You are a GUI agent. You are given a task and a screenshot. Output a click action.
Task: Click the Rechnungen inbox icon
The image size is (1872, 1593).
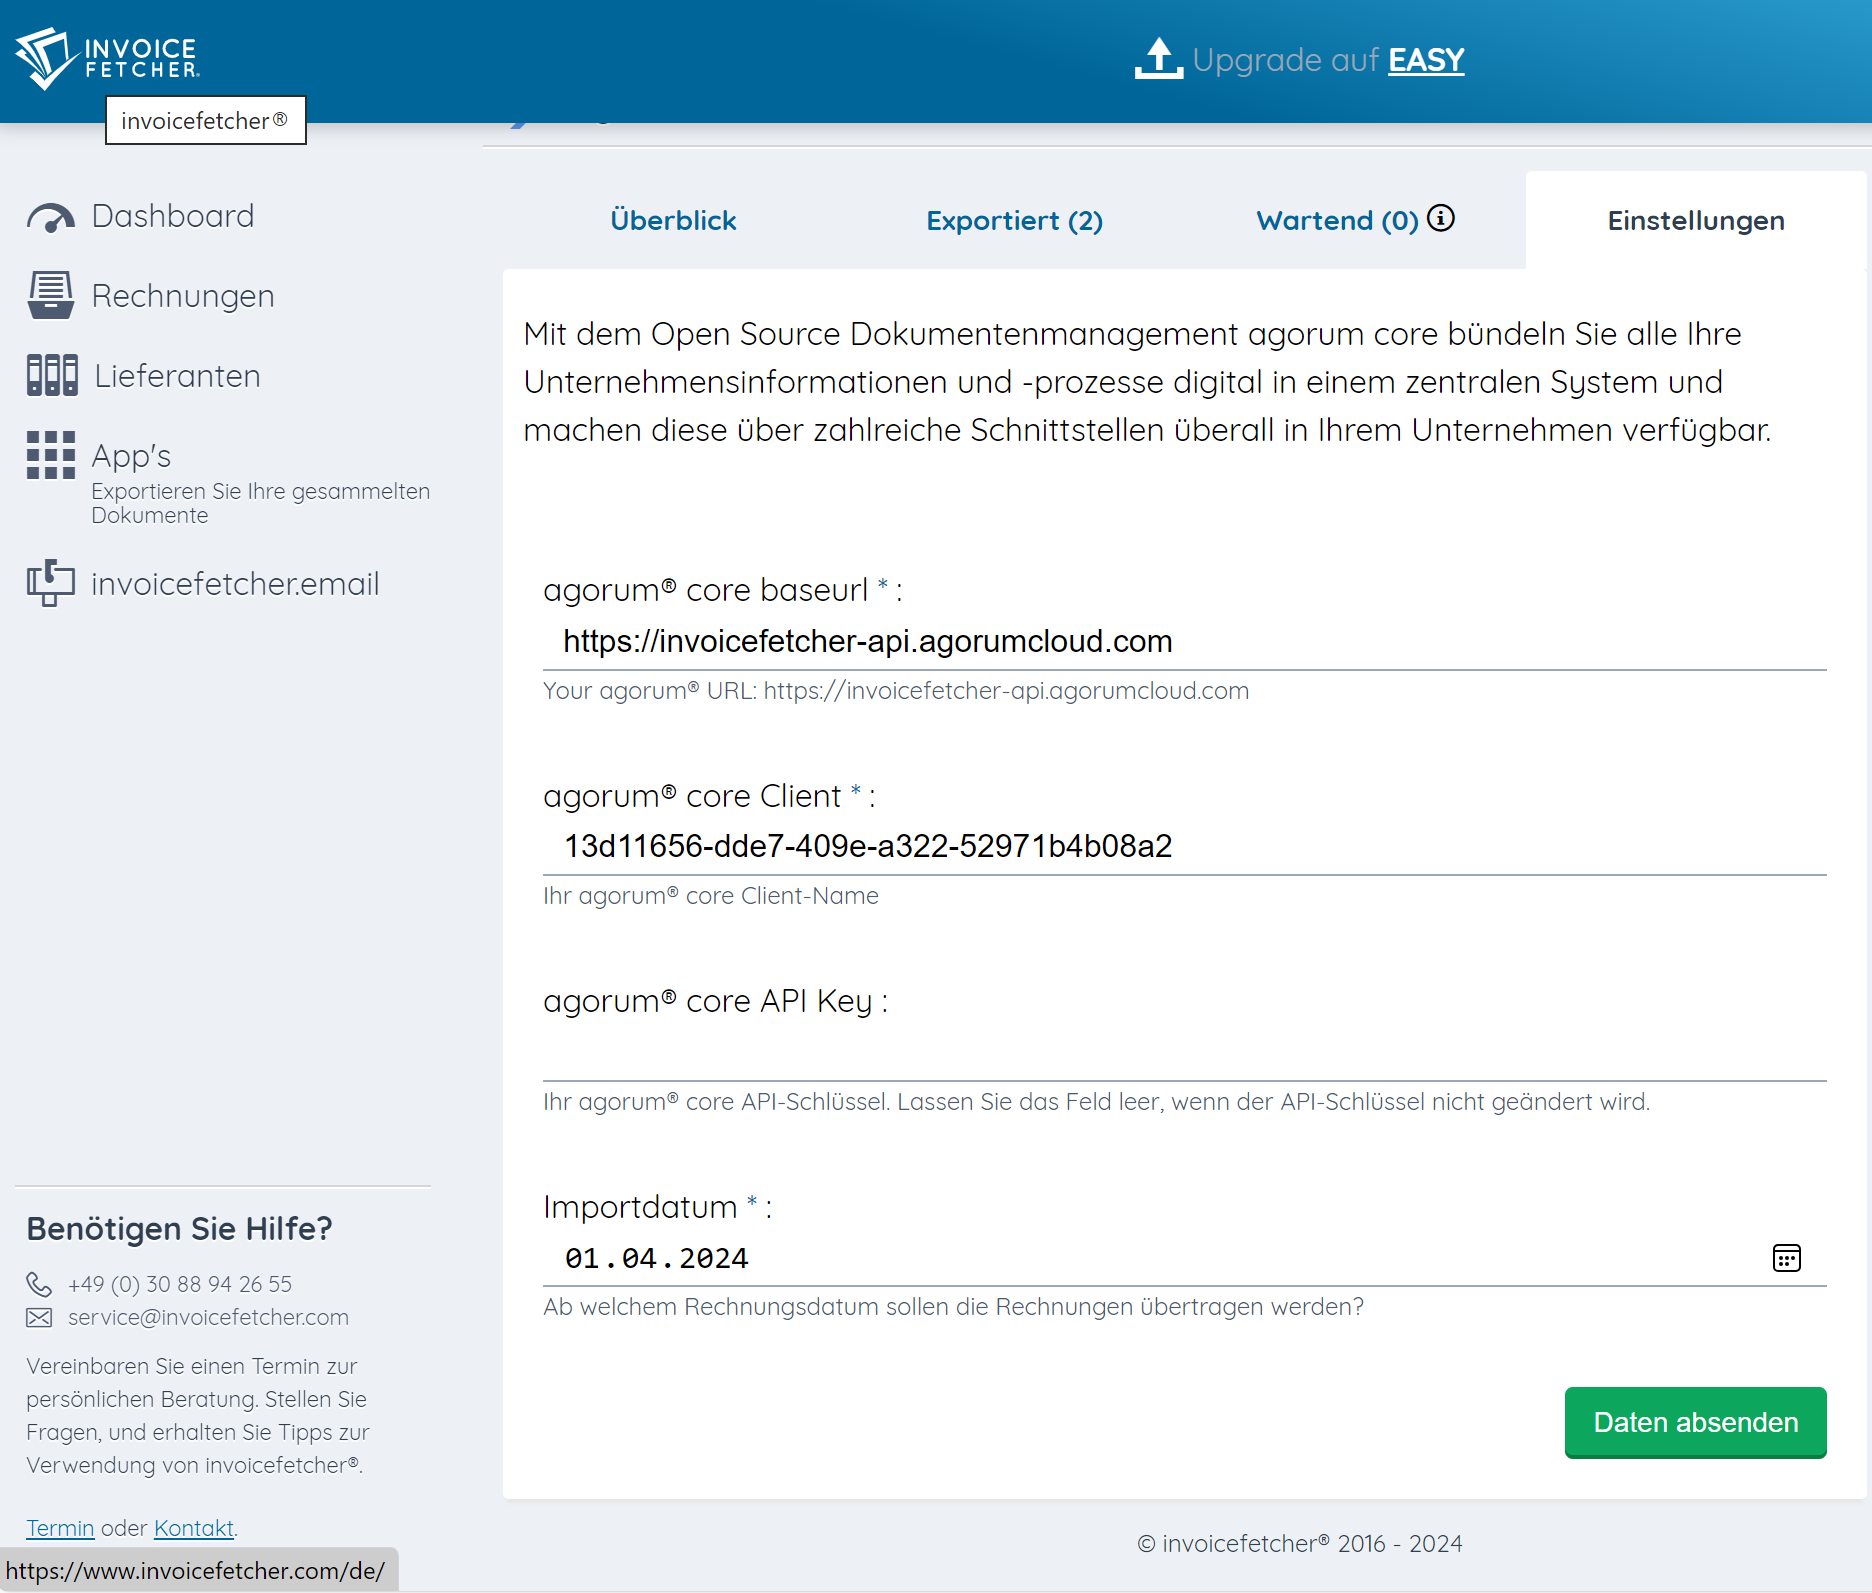[x=51, y=296]
